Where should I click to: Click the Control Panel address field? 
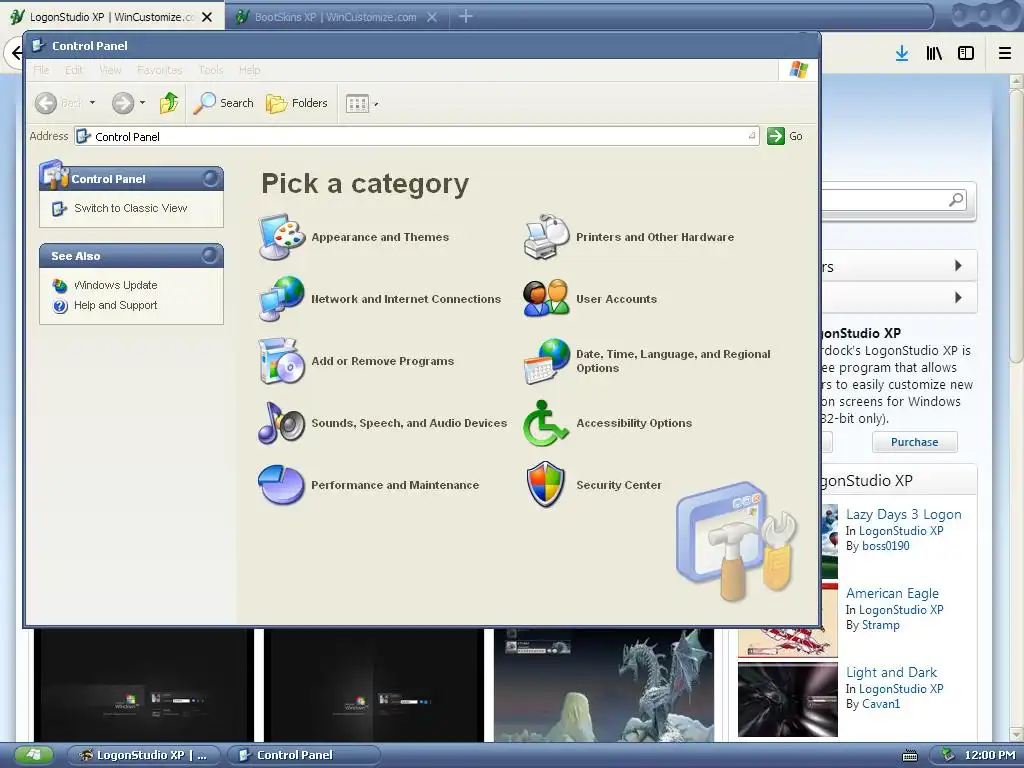pyautogui.click(x=417, y=136)
